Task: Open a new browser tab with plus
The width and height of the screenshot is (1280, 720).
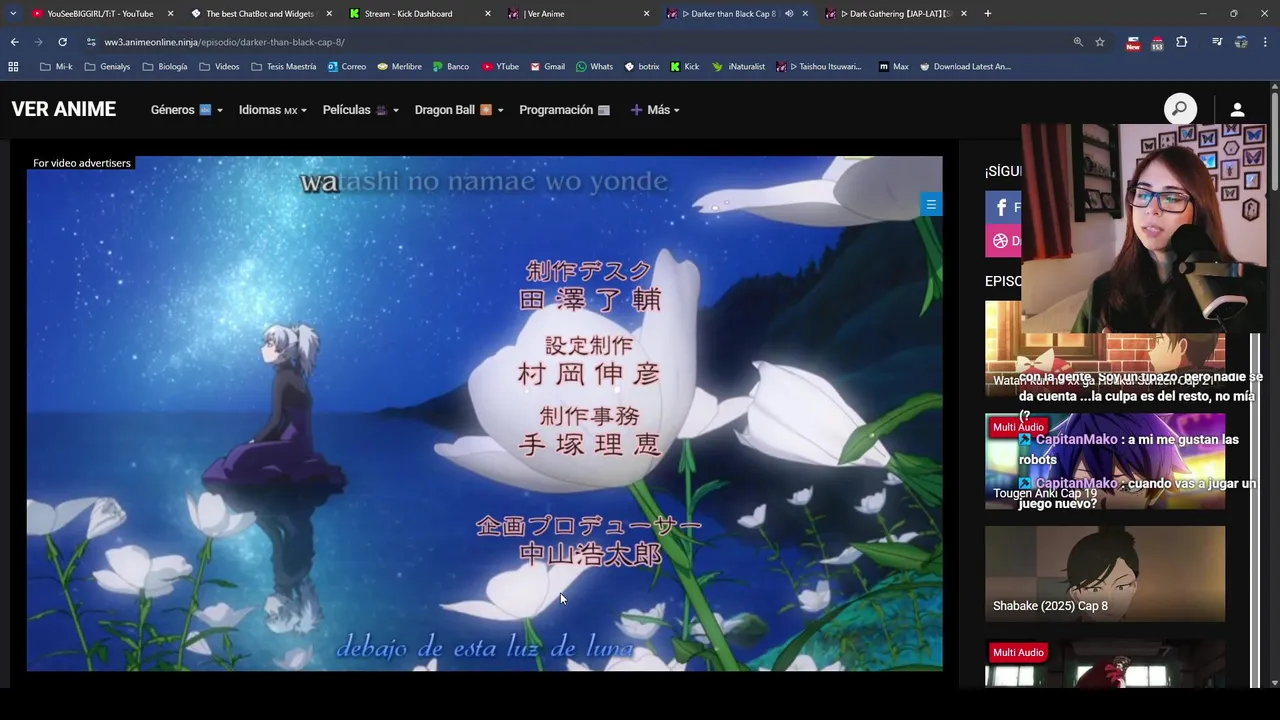Action: 987,14
